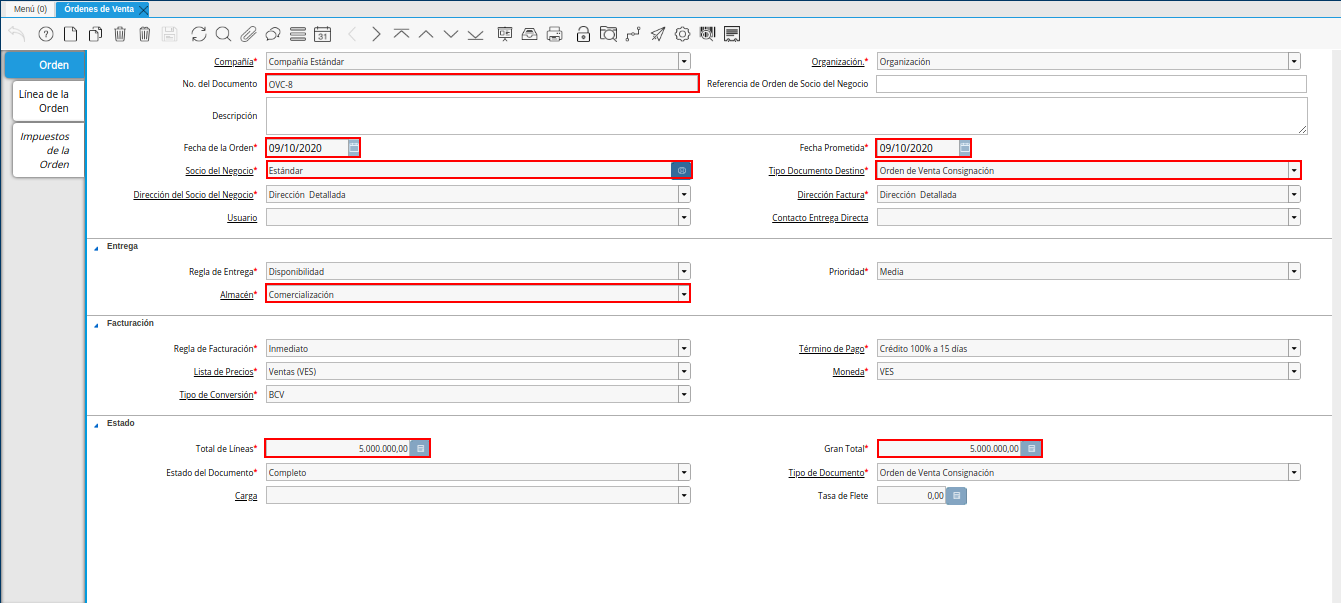
Task: Open the Almacén dropdown list
Action: coord(684,295)
